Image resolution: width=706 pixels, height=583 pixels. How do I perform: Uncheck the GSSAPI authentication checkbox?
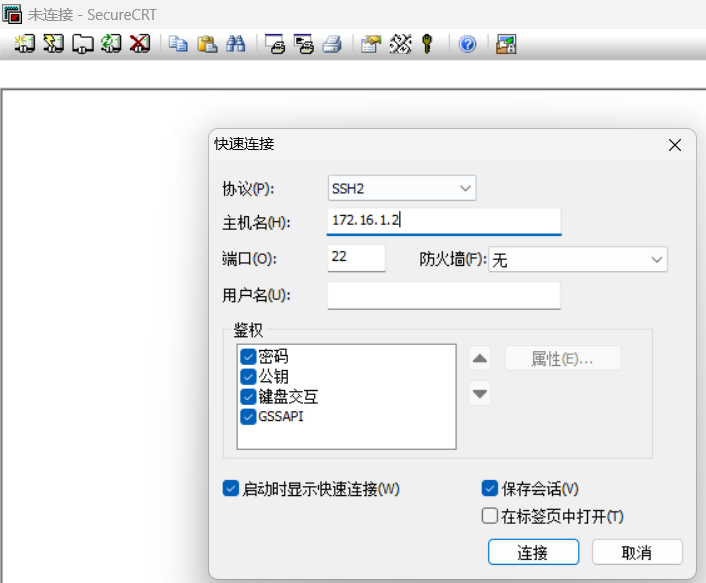click(x=248, y=416)
